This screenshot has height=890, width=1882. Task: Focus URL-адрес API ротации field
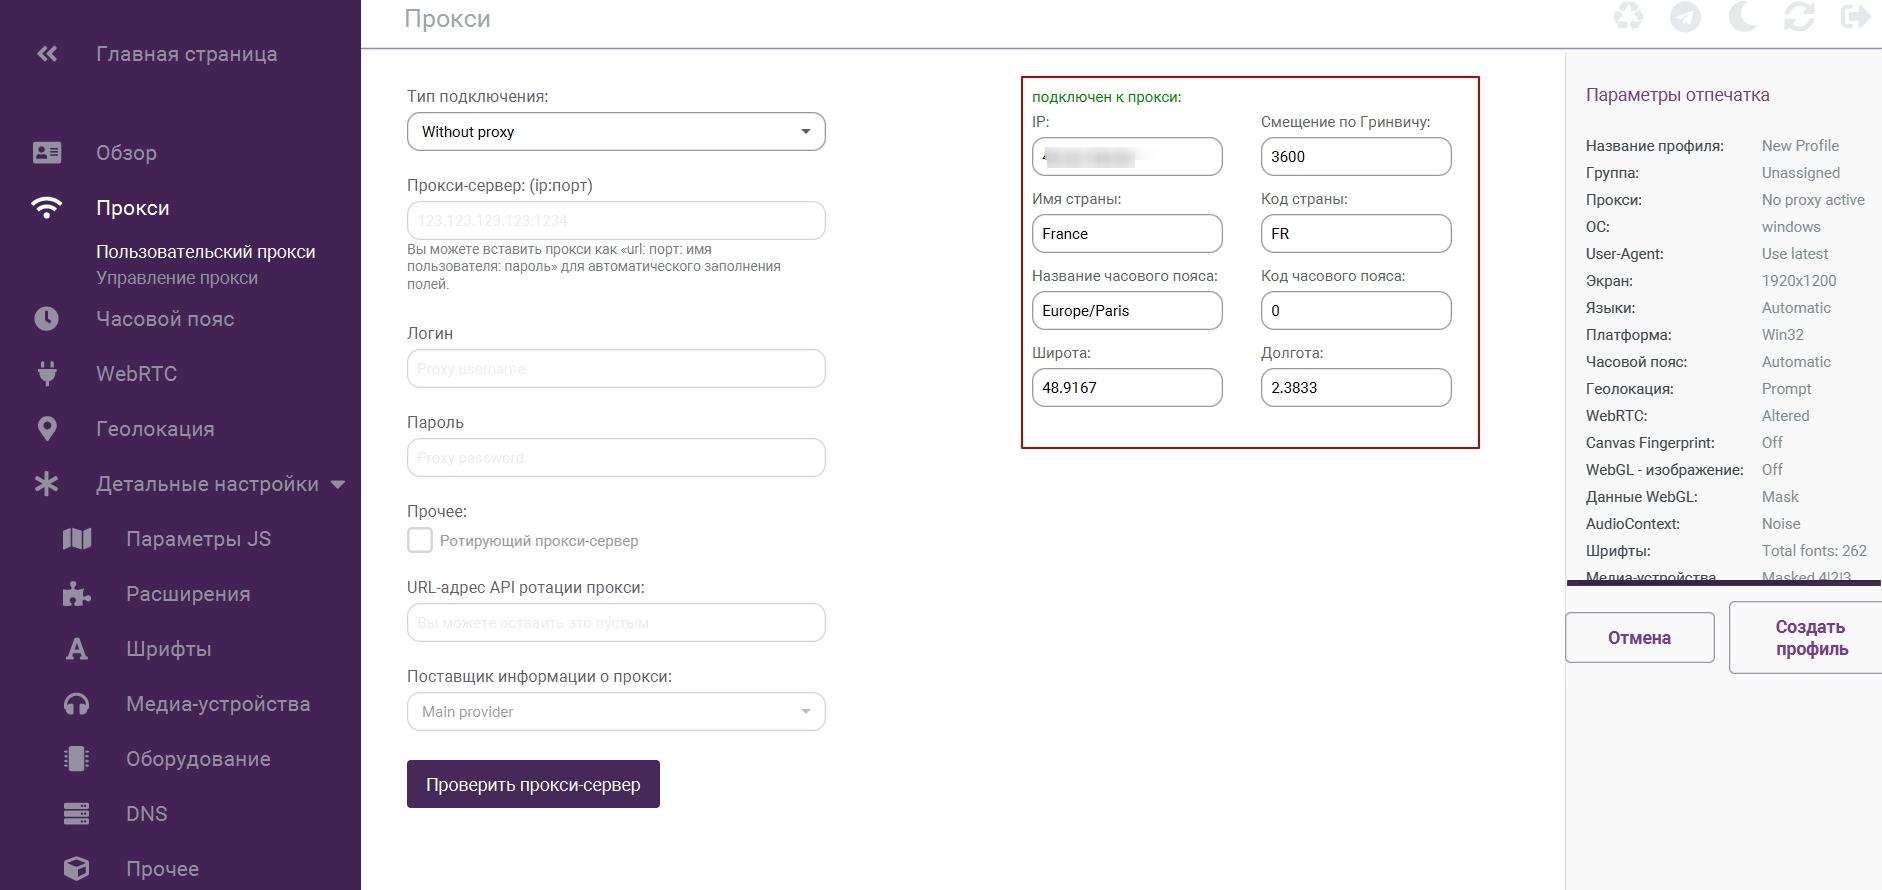pos(616,623)
